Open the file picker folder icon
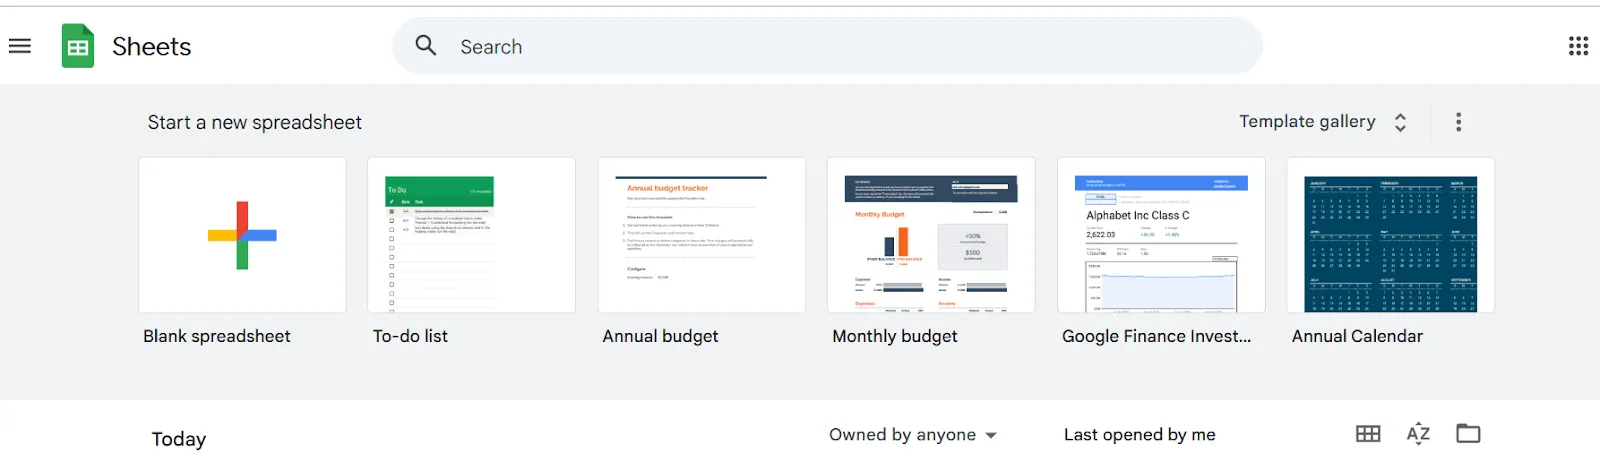 click(1468, 434)
